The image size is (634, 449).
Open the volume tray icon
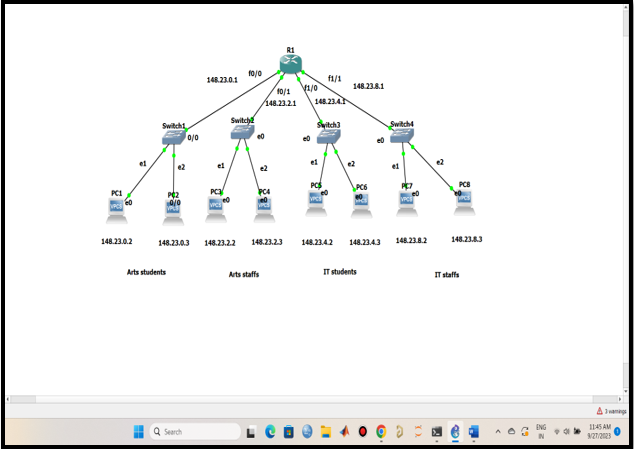pos(566,432)
